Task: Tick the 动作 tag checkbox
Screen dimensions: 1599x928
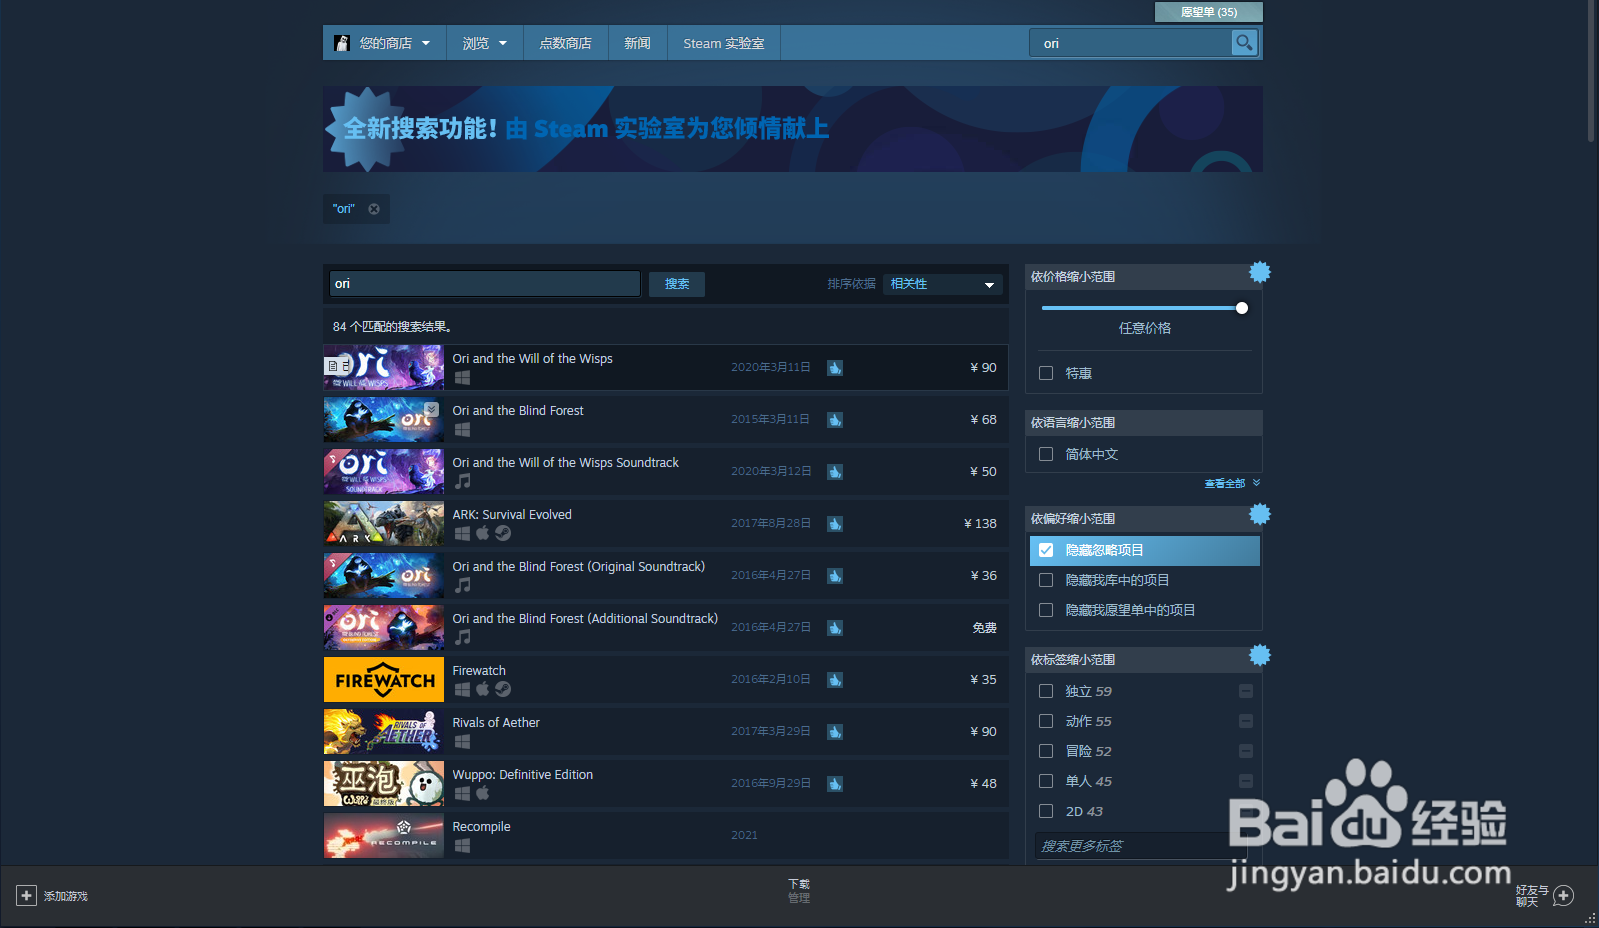Action: (1046, 721)
